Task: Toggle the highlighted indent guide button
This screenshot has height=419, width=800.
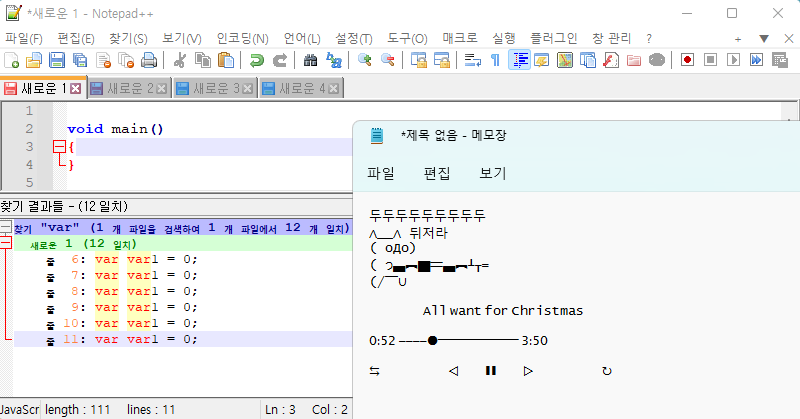Action: 519,60
